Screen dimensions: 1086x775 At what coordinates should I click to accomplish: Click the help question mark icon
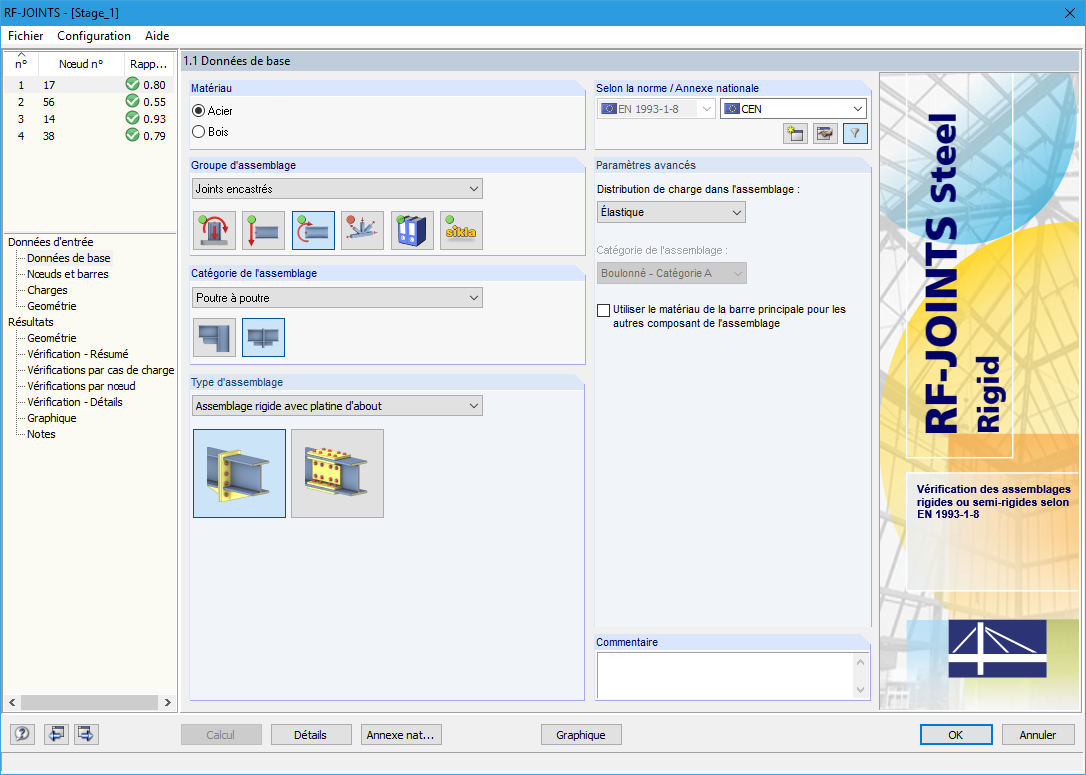point(21,734)
